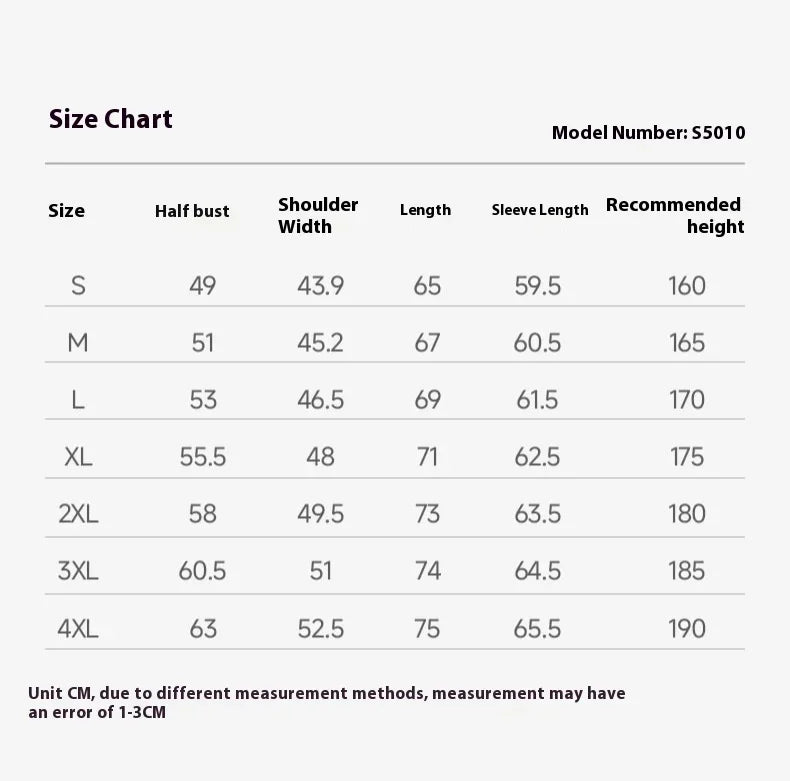Select the 3XL size row label

pos(78,571)
